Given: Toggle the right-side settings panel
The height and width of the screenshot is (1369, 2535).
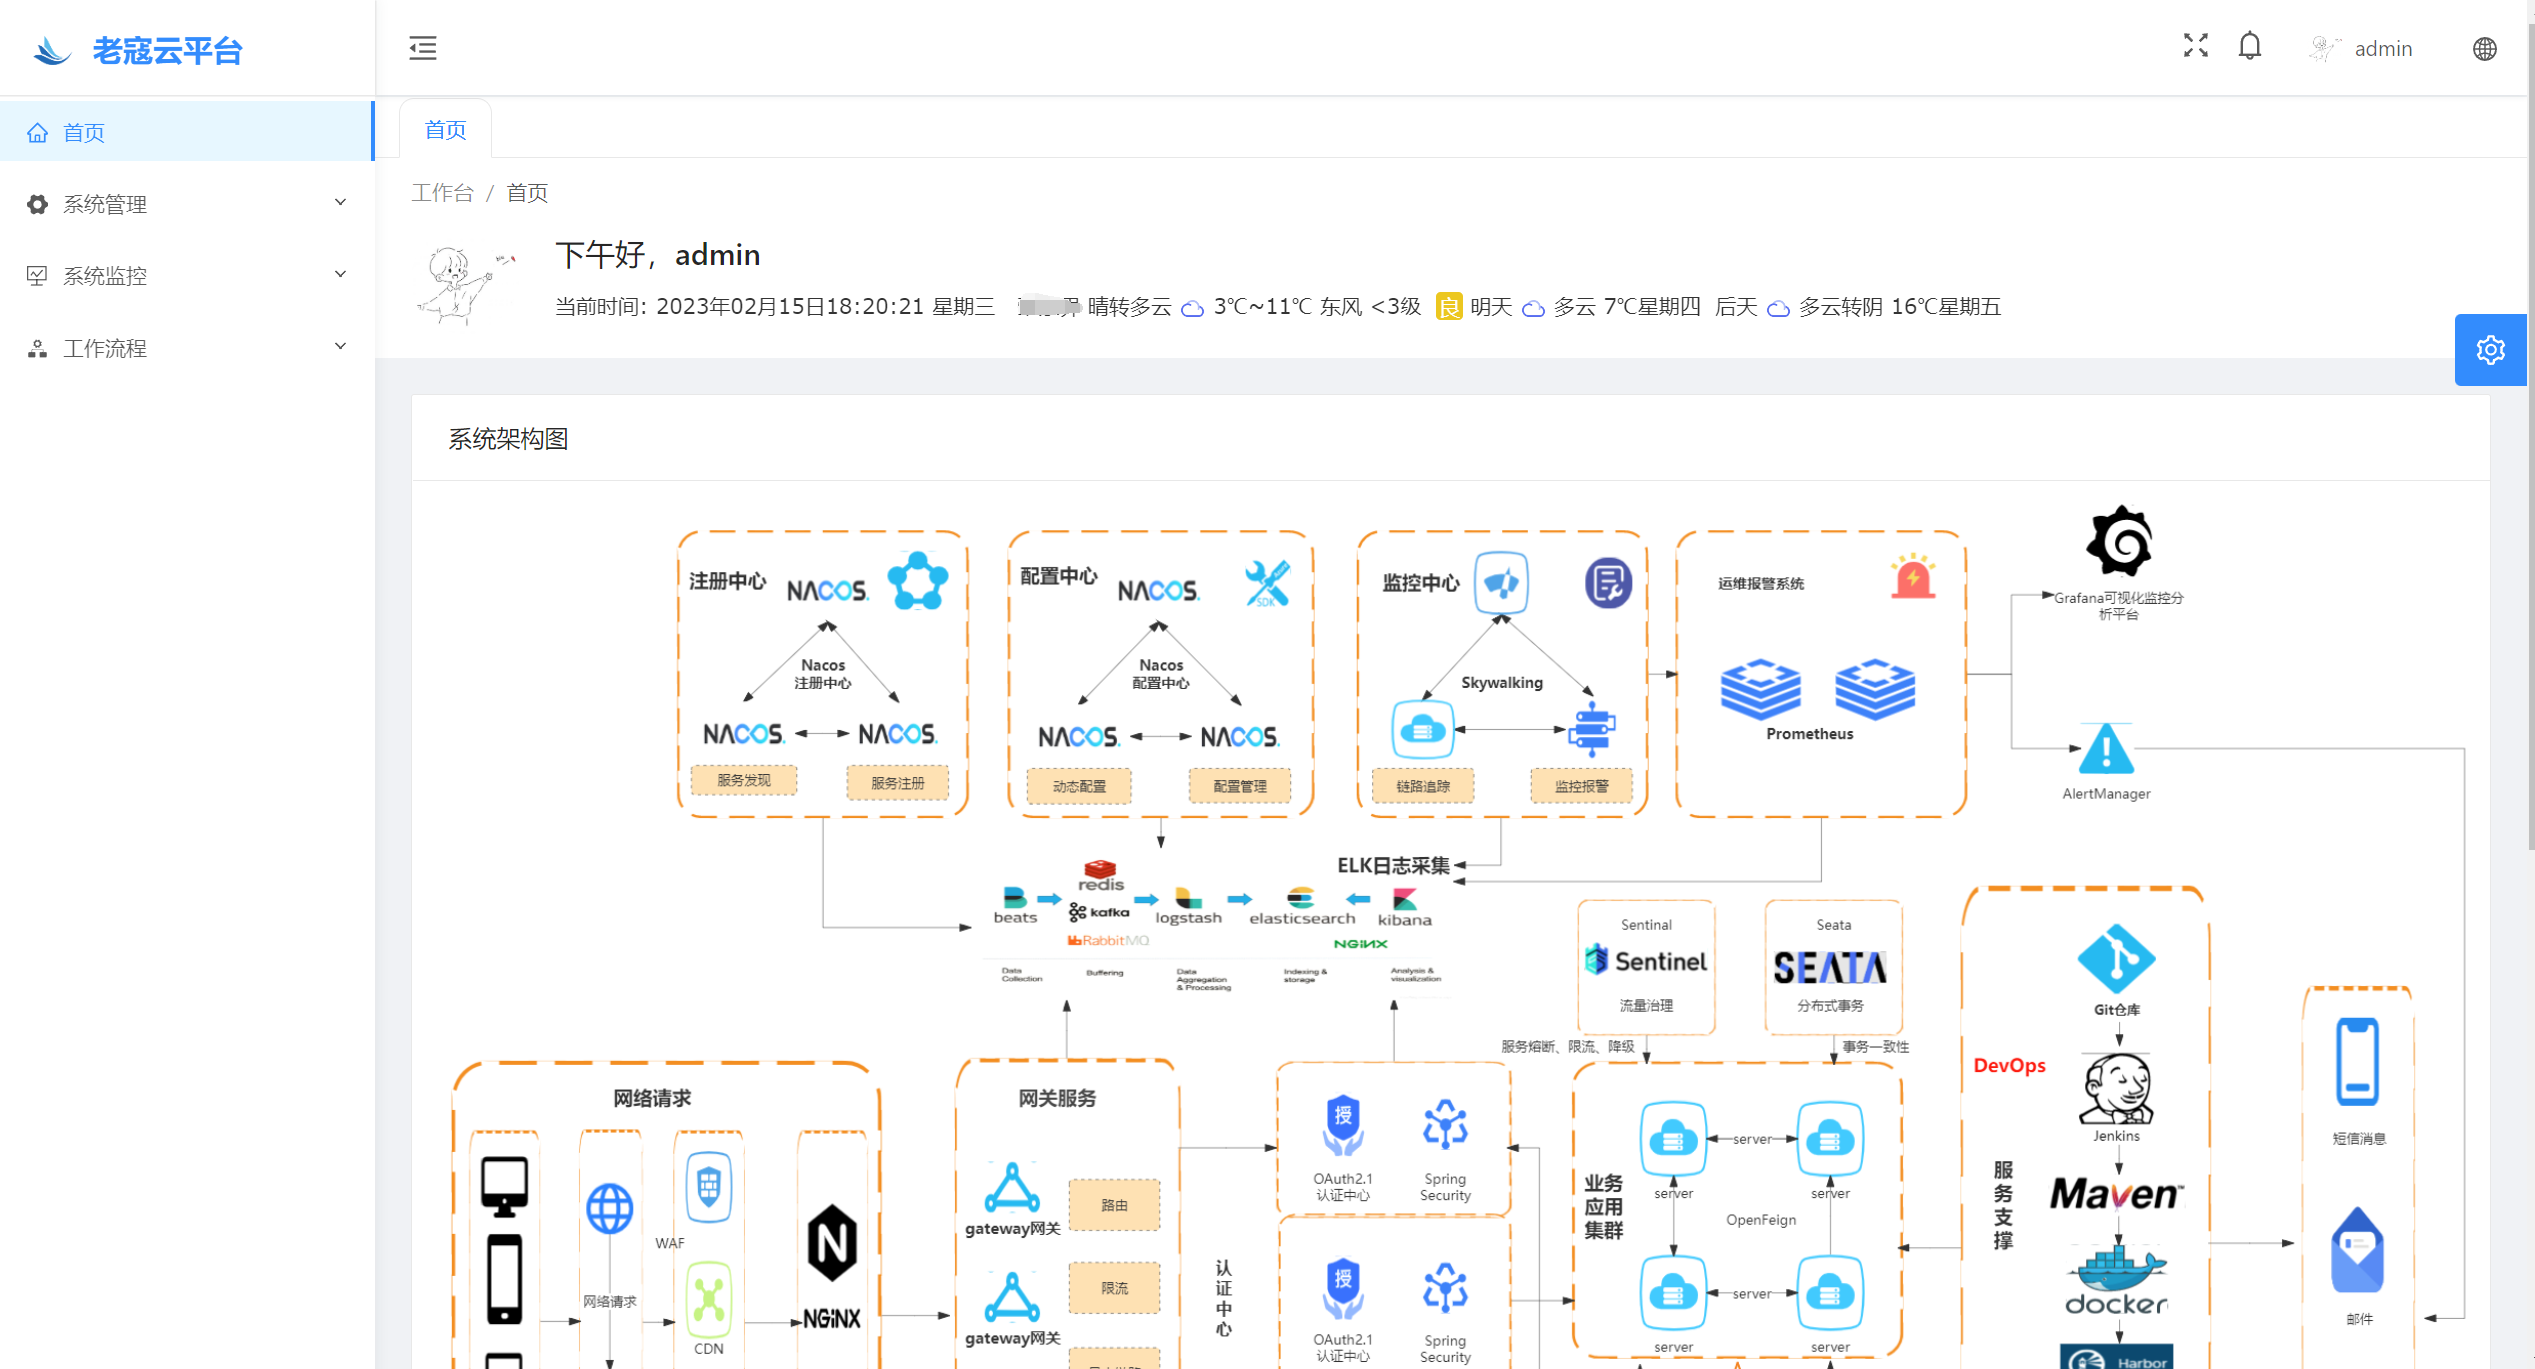Looking at the screenshot, I should coord(2495,352).
